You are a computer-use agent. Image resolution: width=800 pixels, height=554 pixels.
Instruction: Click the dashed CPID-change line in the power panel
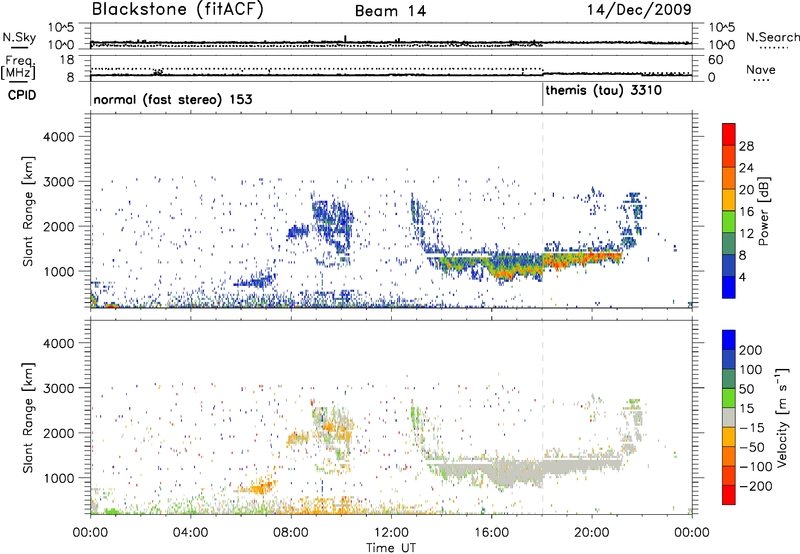click(543, 211)
